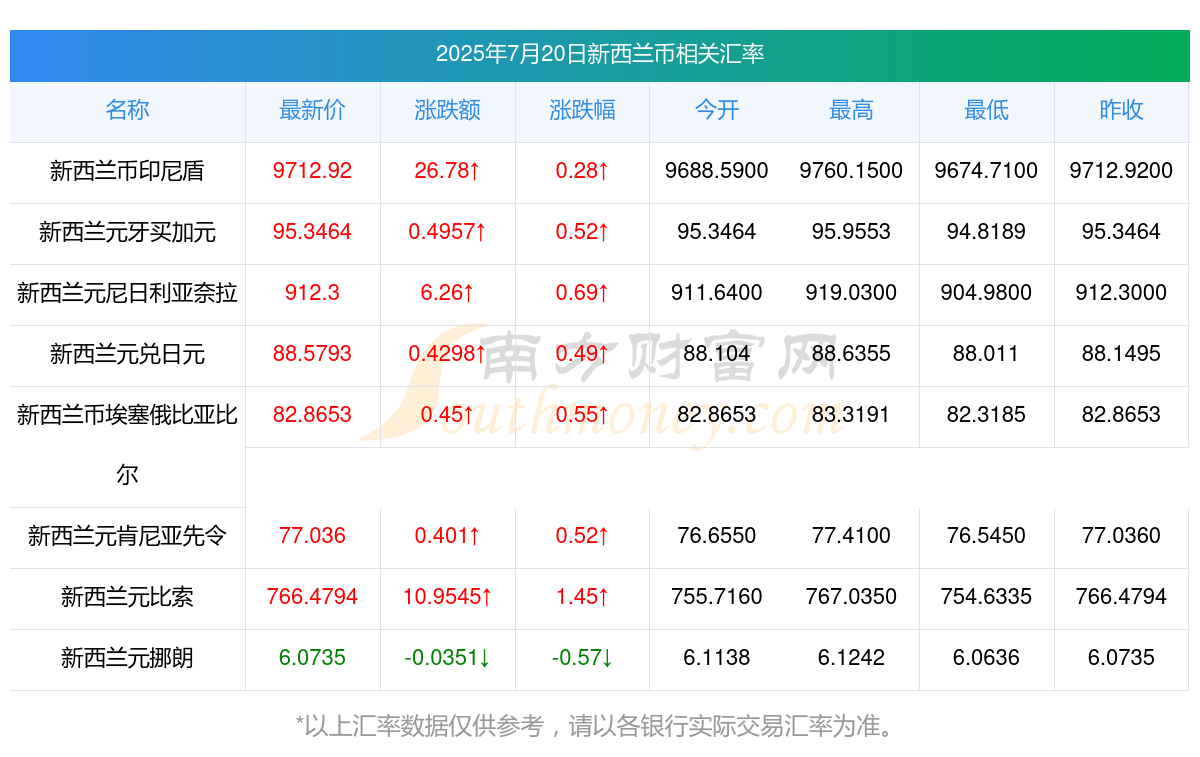Image resolution: width=1200 pixels, height=757 pixels.
Task: Click the 涨跌幅 column header
Action: pyautogui.click(x=582, y=110)
